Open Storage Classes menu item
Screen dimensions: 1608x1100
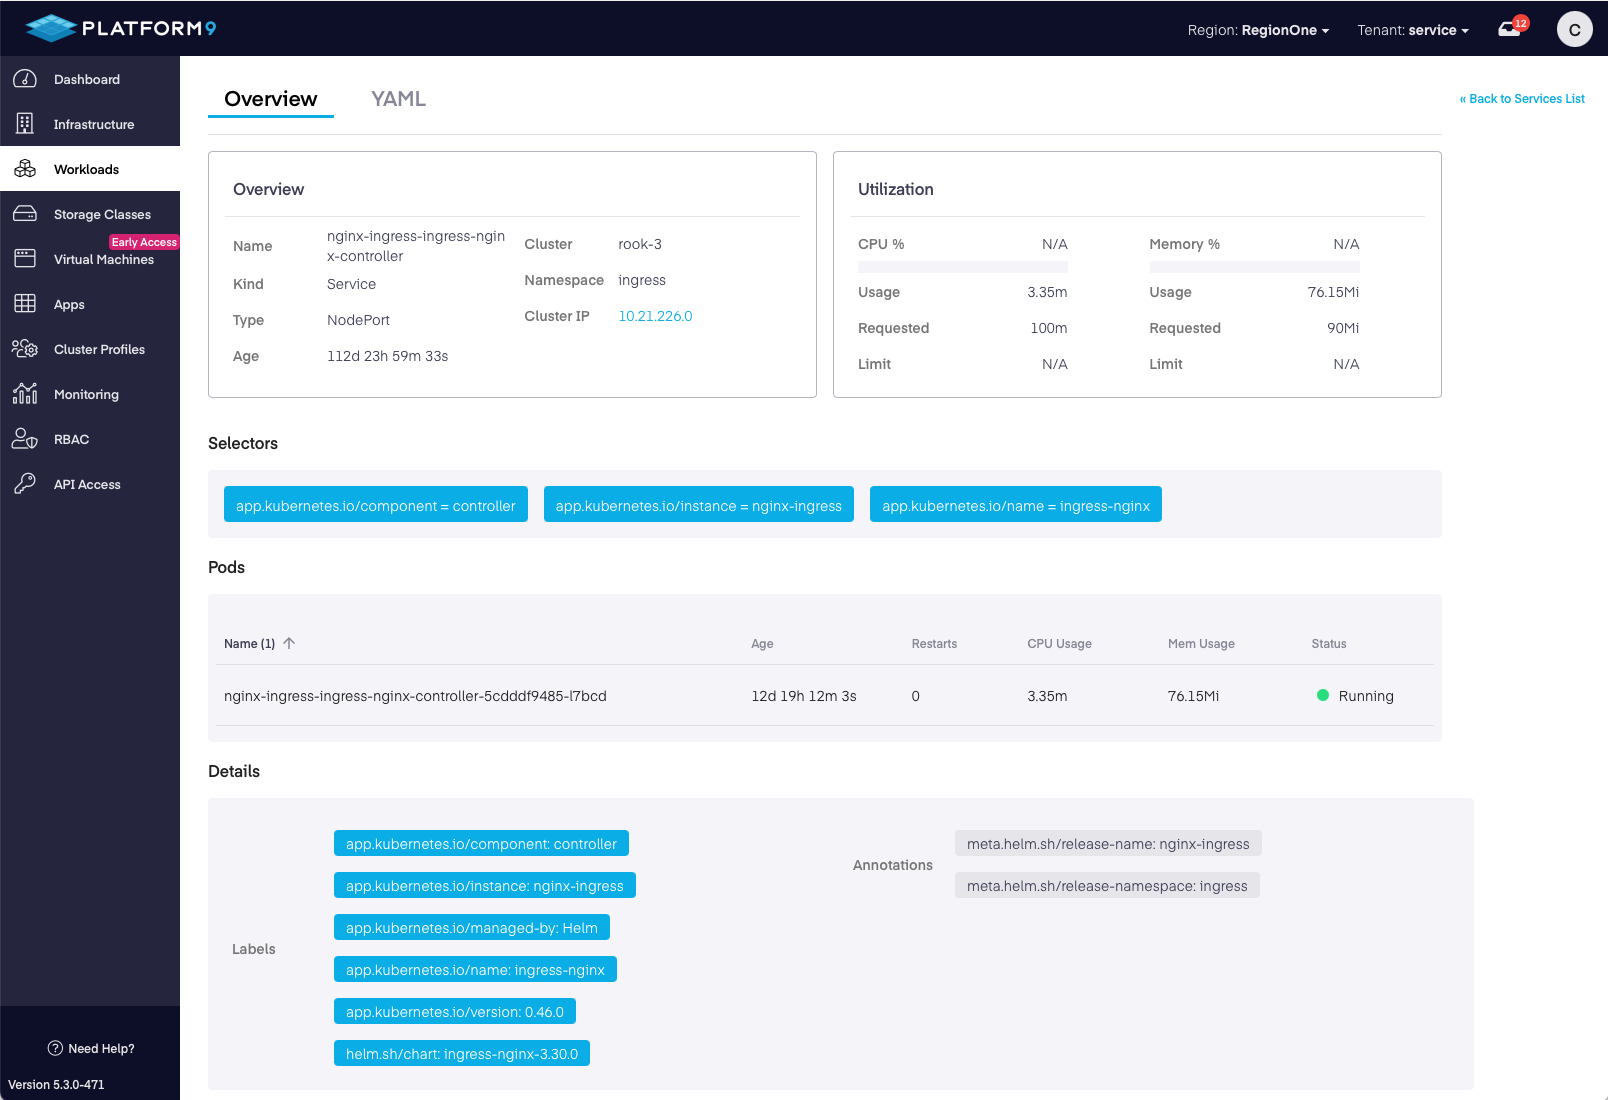coord(90,214)
